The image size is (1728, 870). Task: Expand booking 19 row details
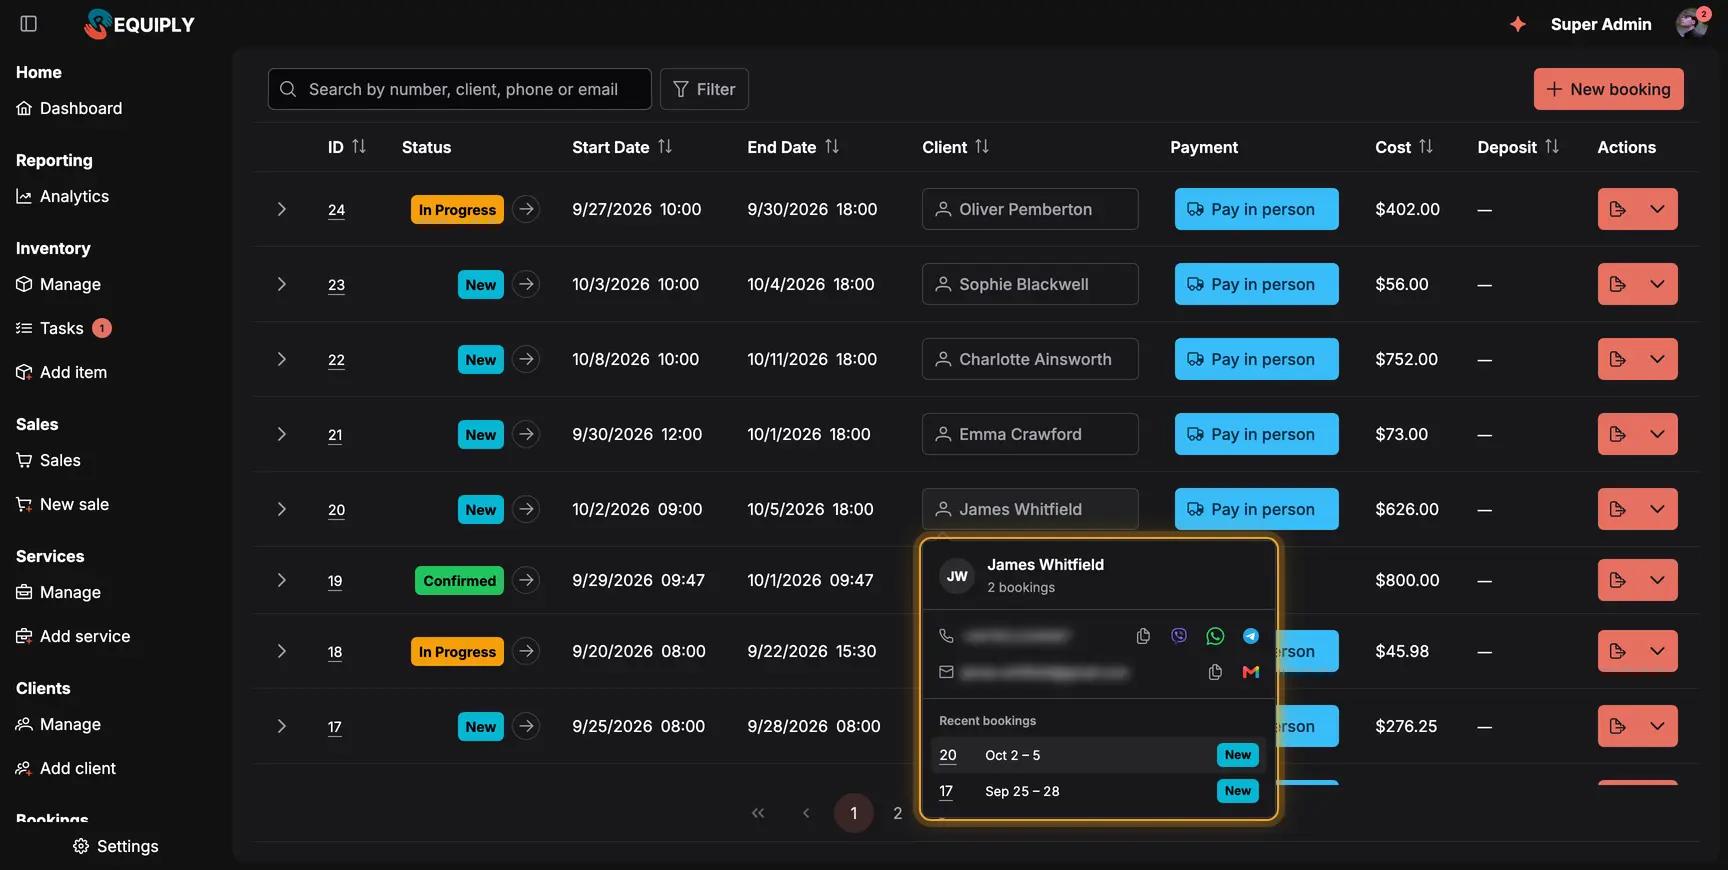point(282,580)
